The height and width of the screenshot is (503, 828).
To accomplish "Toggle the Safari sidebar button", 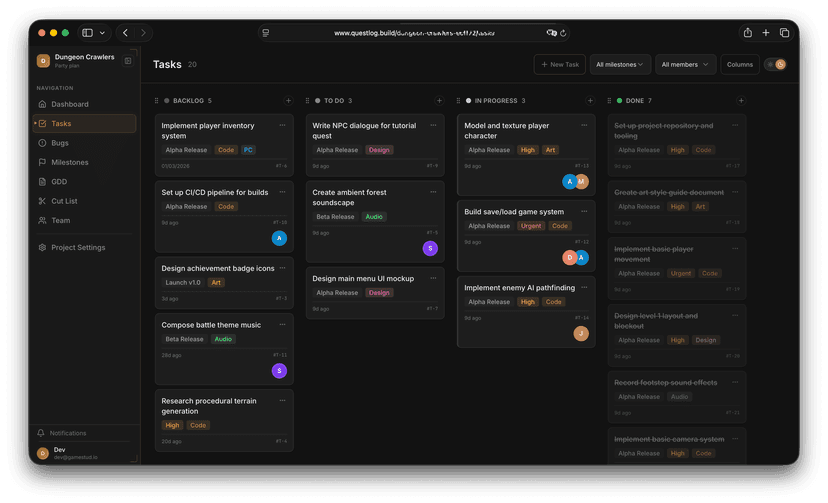I will [88, 33].
